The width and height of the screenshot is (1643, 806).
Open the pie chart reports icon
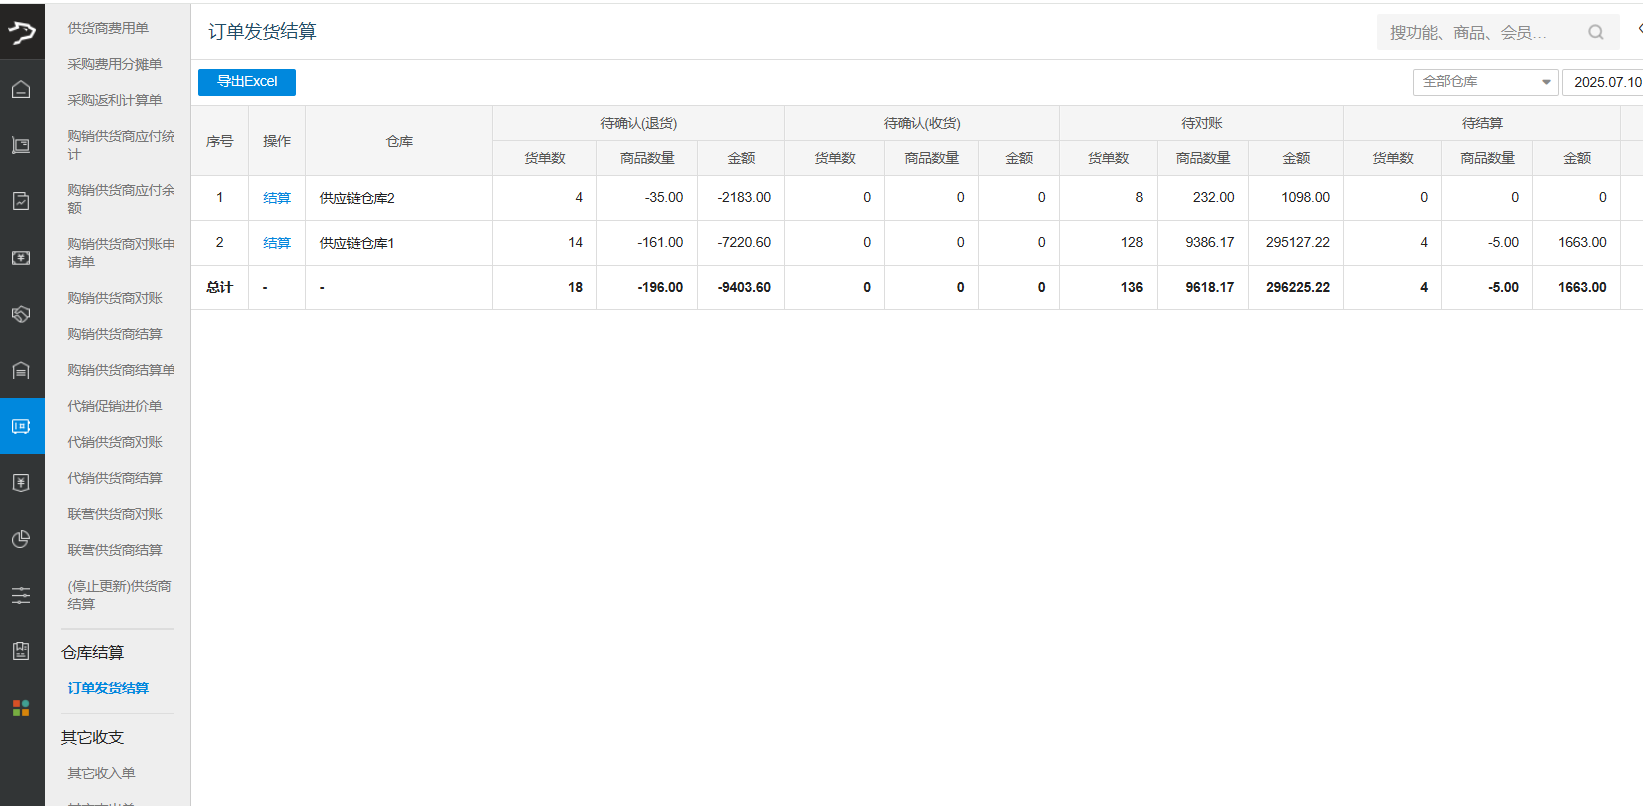tap(21, 539)
